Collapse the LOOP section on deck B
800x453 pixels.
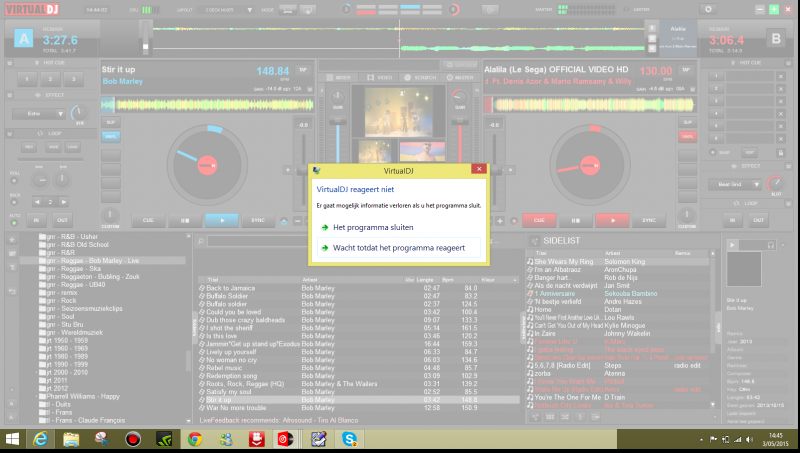pyautogui.click(x=788, y=203)
